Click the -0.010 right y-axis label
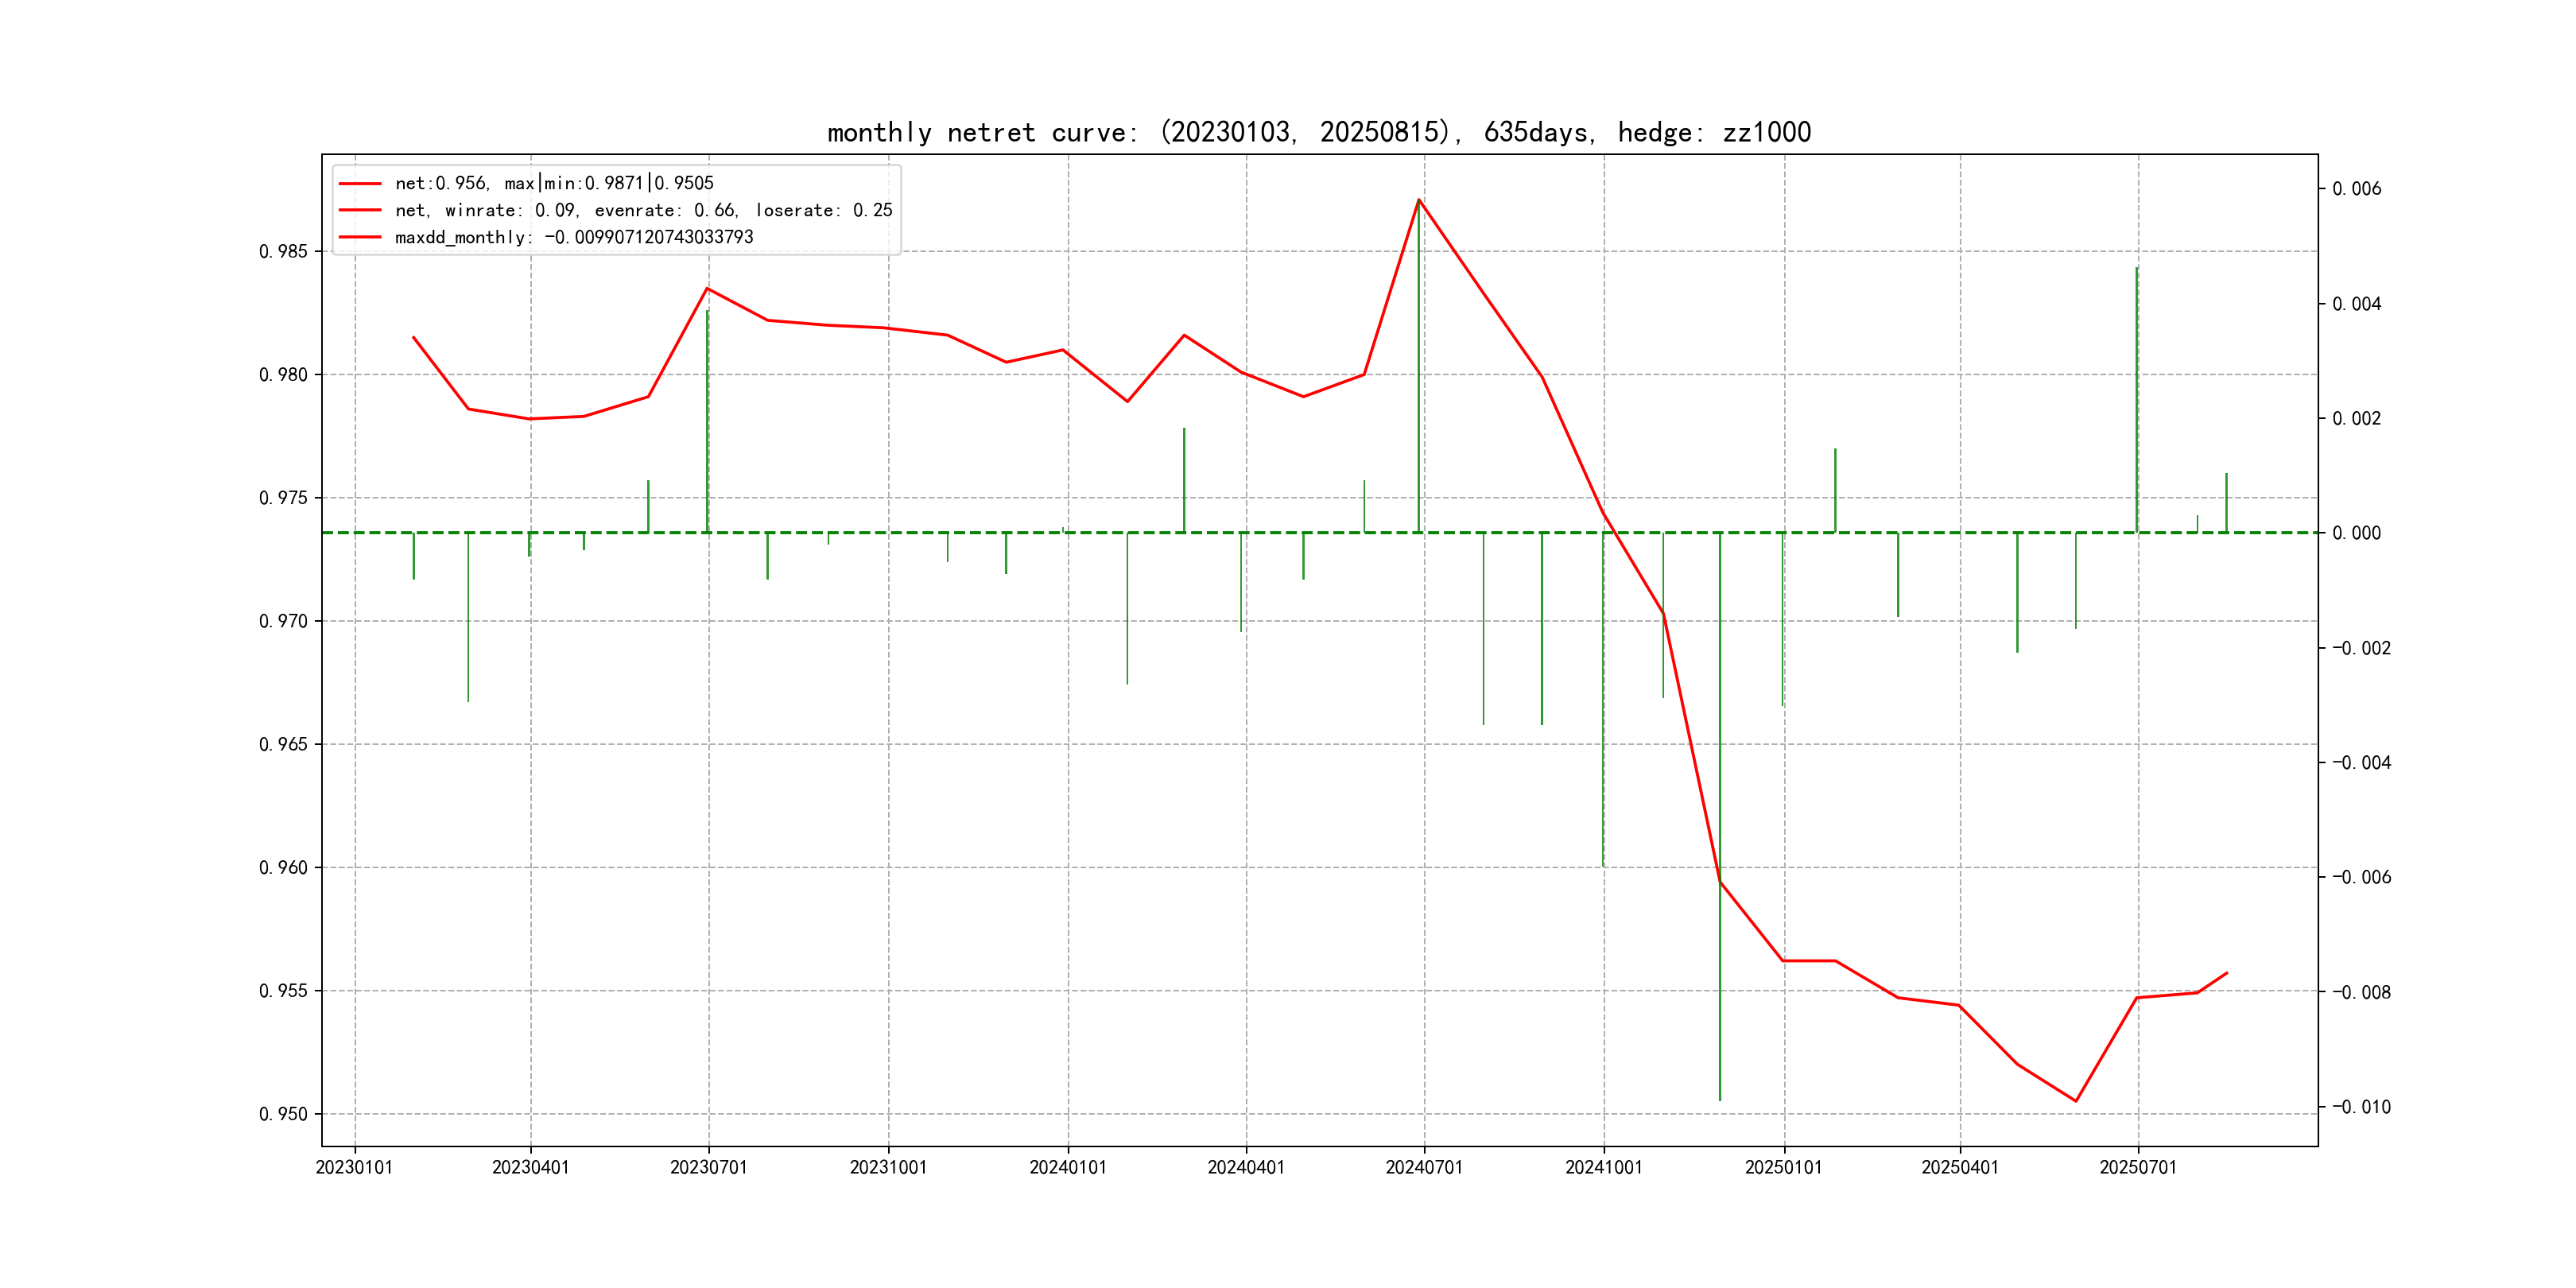2576x1288 pixels. click(2361, 1107)
